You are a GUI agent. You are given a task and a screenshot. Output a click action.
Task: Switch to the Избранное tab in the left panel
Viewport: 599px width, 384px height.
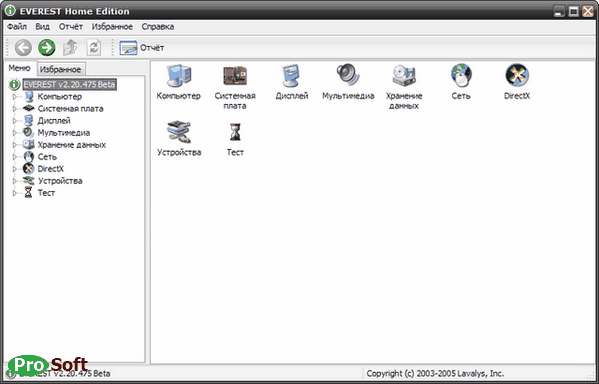tap(61, 69)
